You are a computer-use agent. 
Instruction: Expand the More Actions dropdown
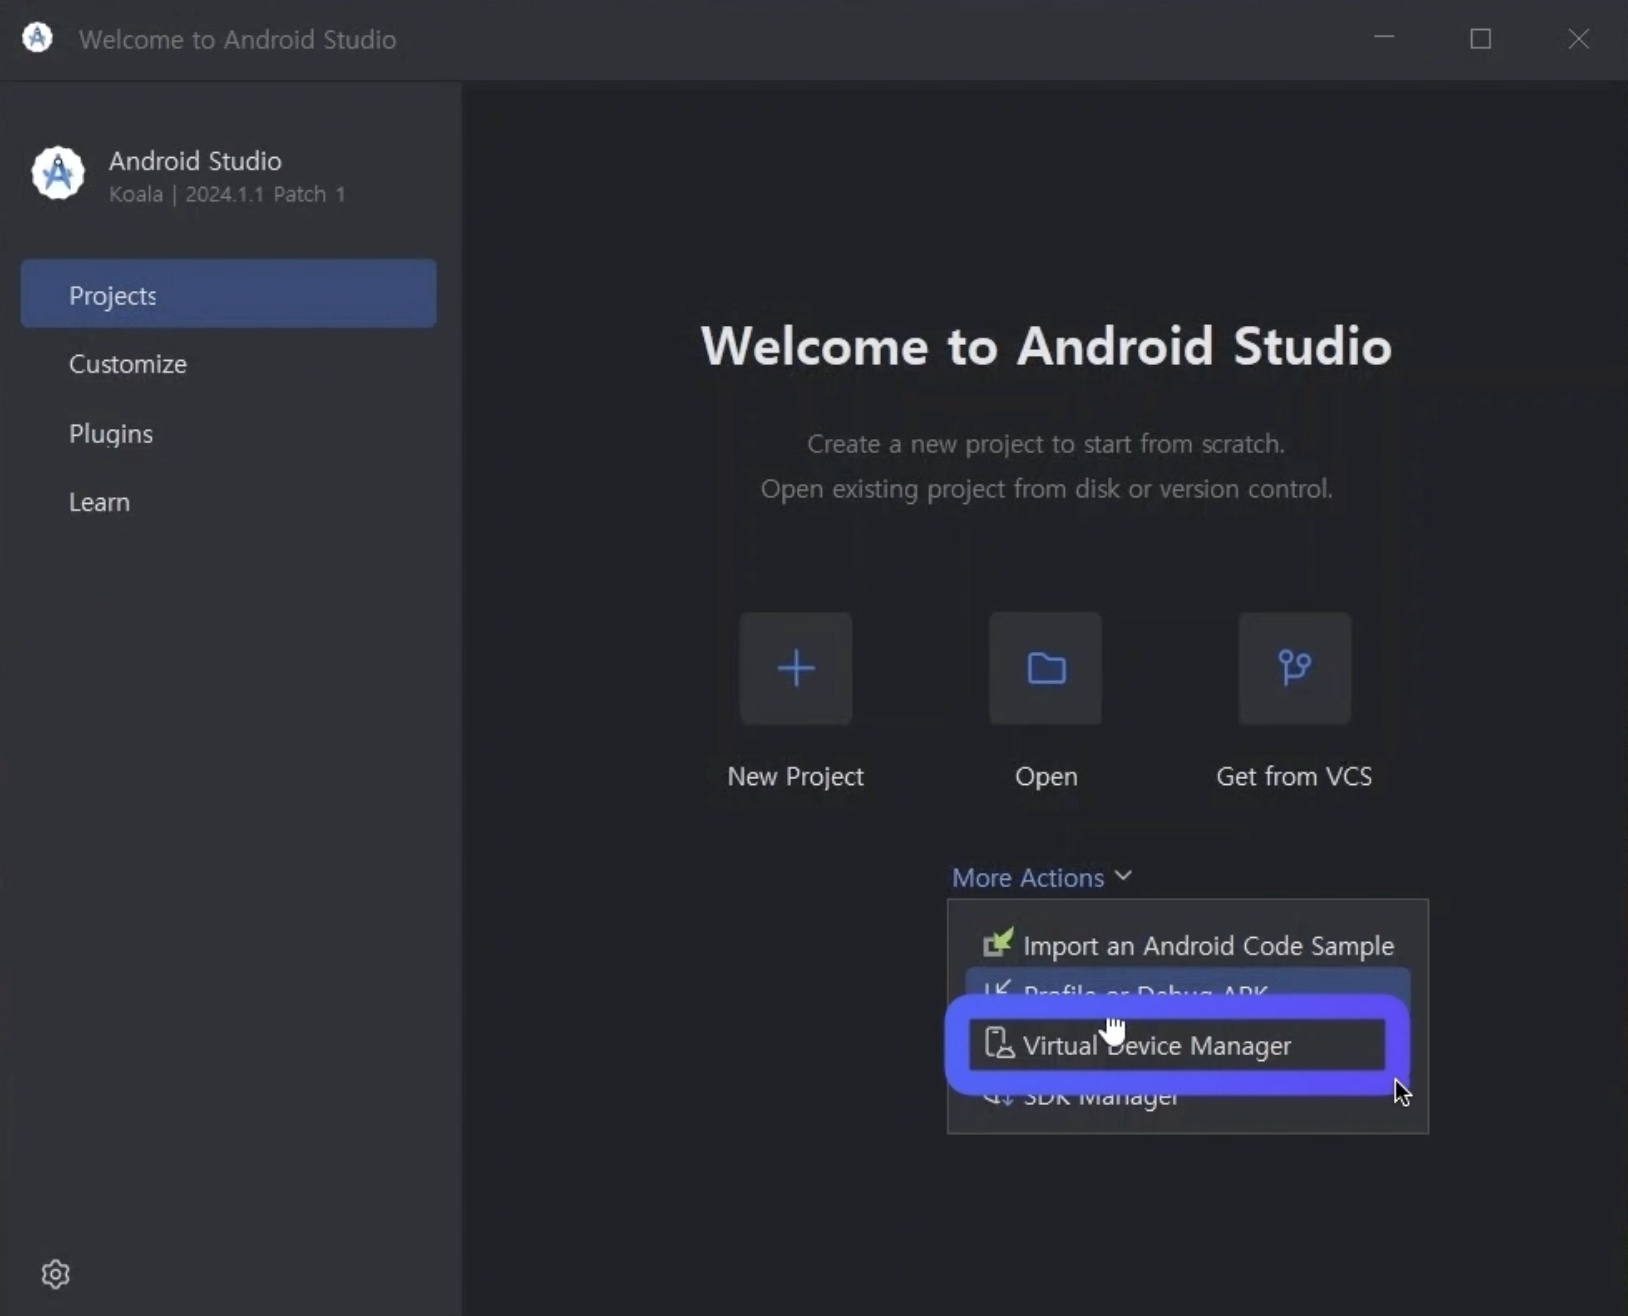coord(1041,877)
